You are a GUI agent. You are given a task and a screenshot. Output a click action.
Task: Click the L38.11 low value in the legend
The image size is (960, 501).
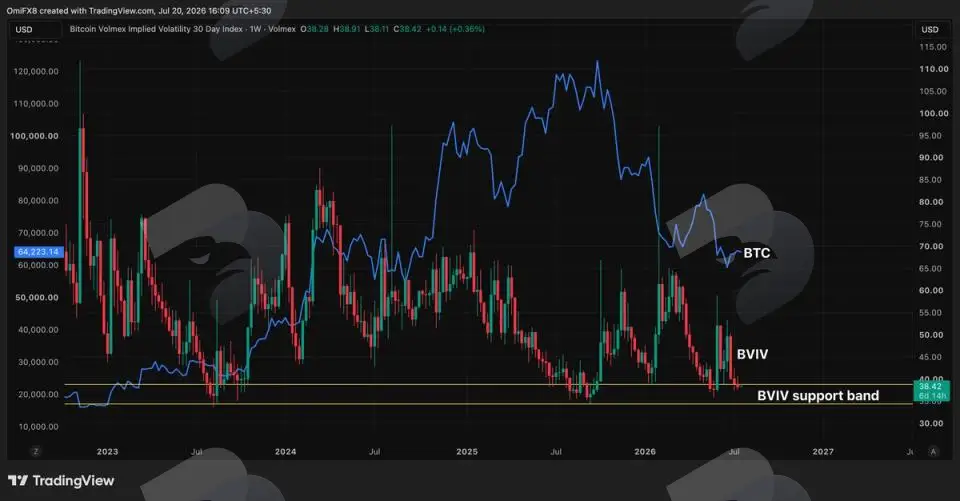pos(377,29)
